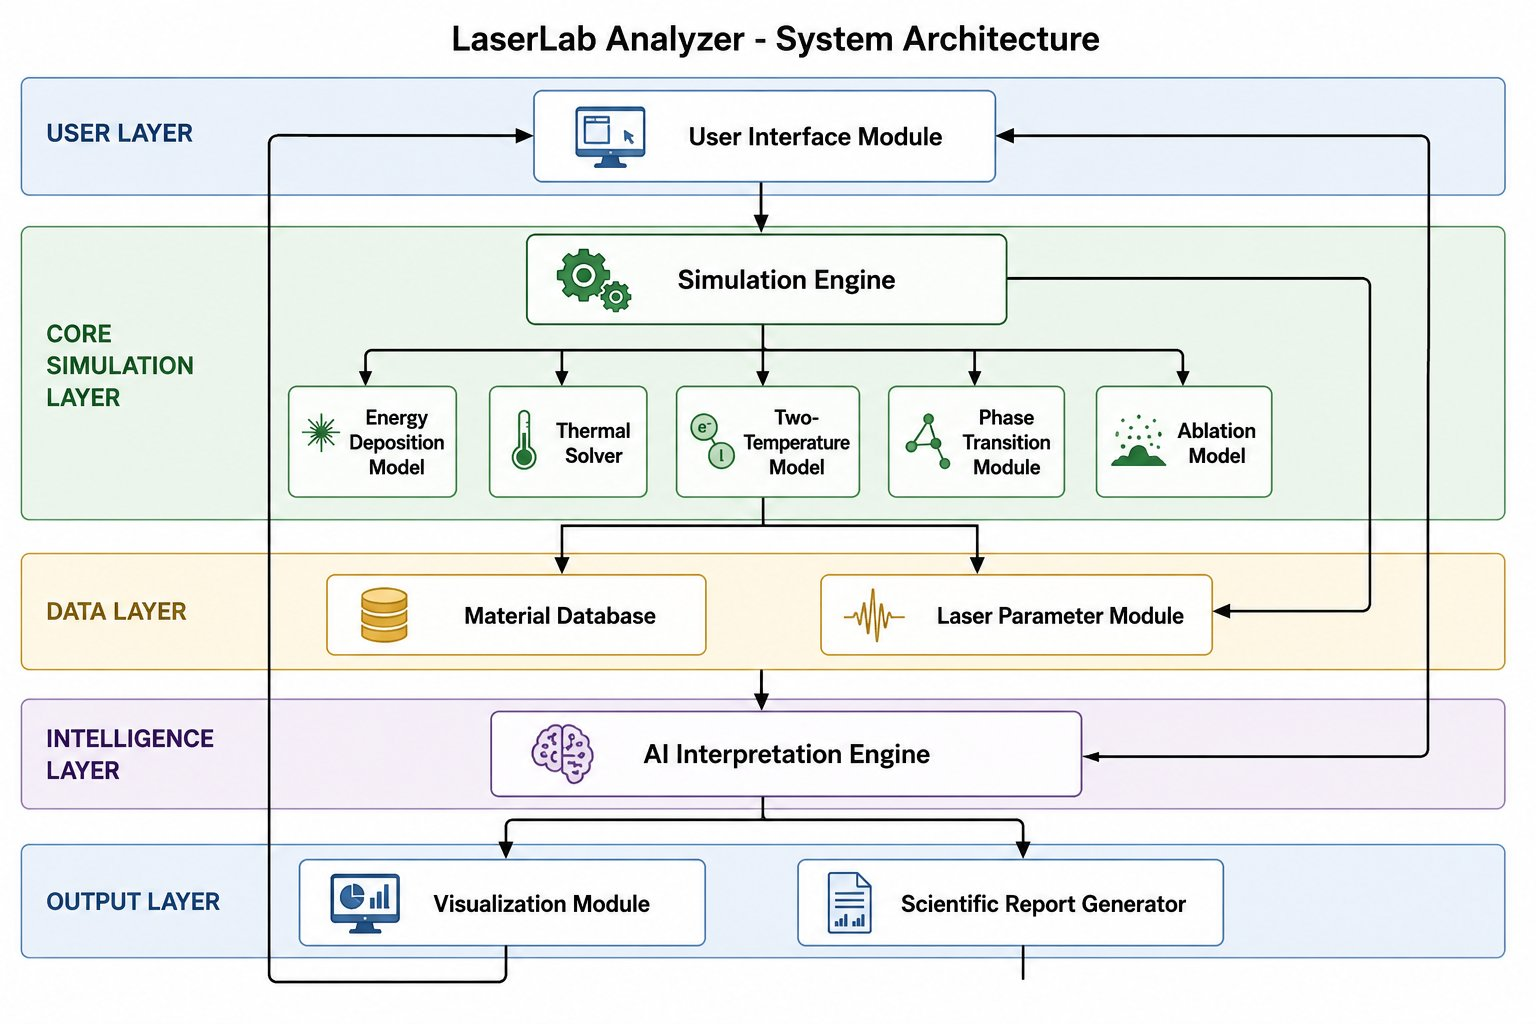Click the gears icon in Simulation Engine
This screenshot has width=1536, height=1024.
pos(594,280)
